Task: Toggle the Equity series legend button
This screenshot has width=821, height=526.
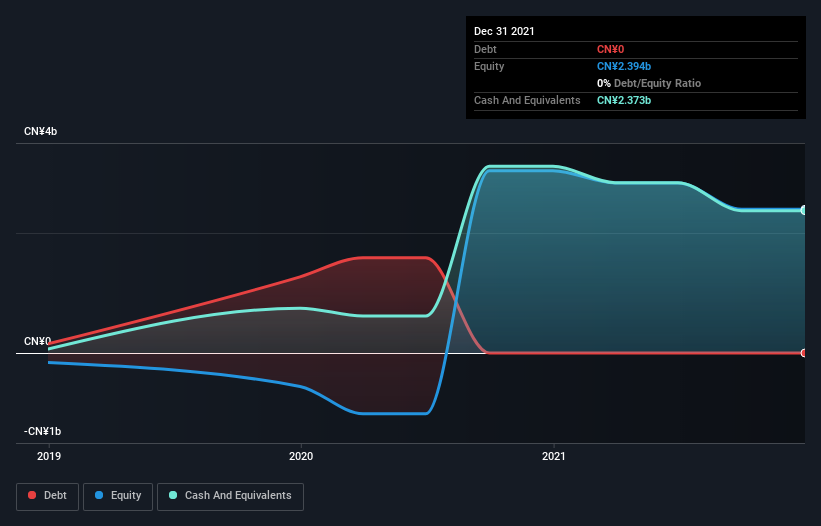Action: (118, 496)
